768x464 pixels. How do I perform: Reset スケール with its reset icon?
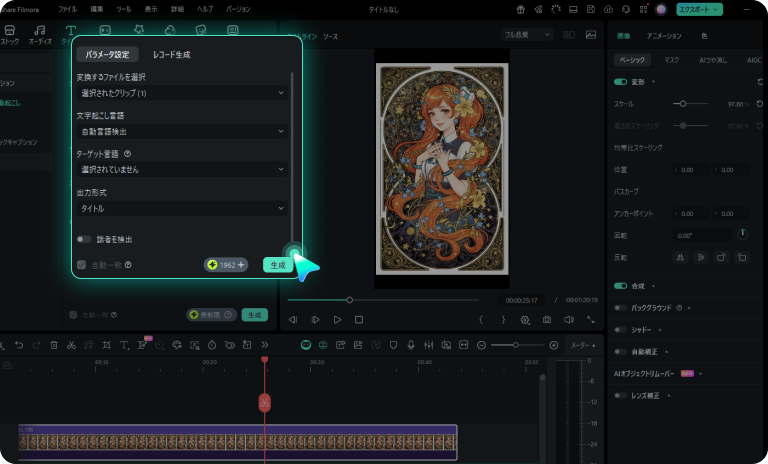[759, 104]
